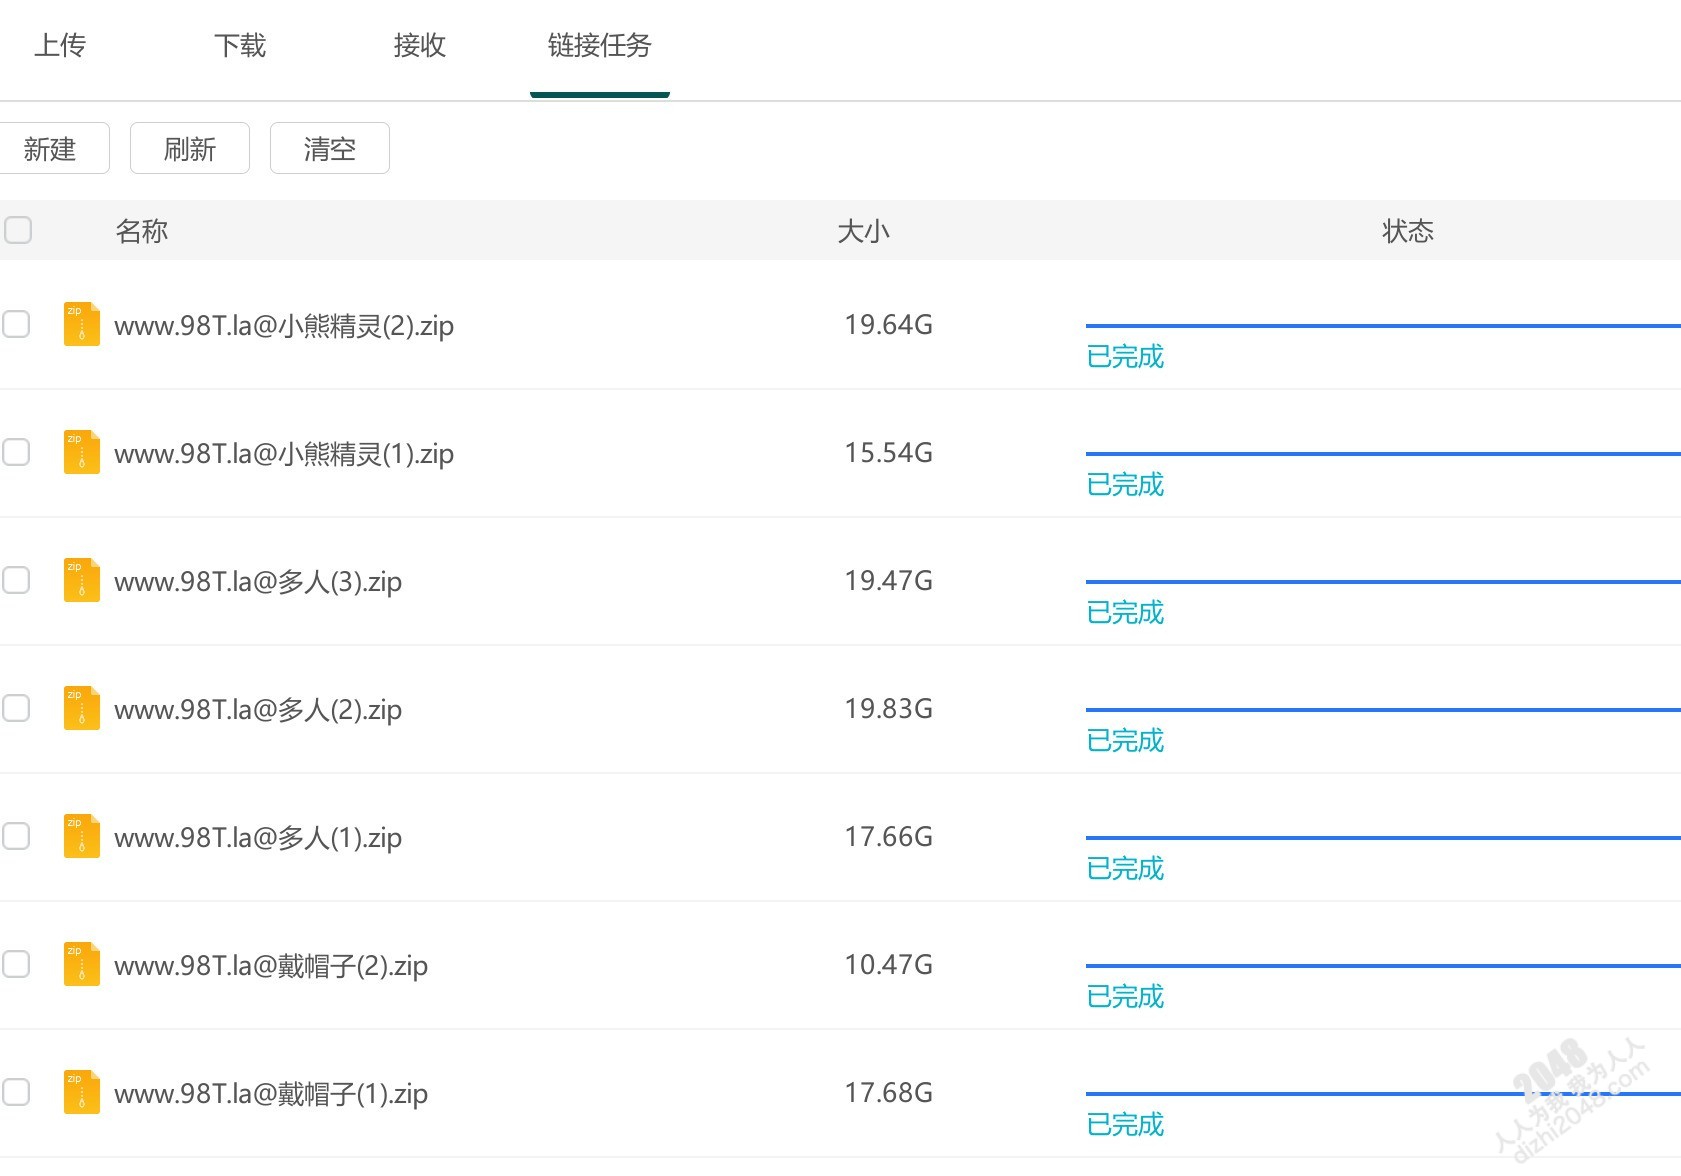The height and width of the screenshot is (1176, 1681).
Task: Click 已完成 status of 戴帽子(1).zip
Action: 1125,1124
